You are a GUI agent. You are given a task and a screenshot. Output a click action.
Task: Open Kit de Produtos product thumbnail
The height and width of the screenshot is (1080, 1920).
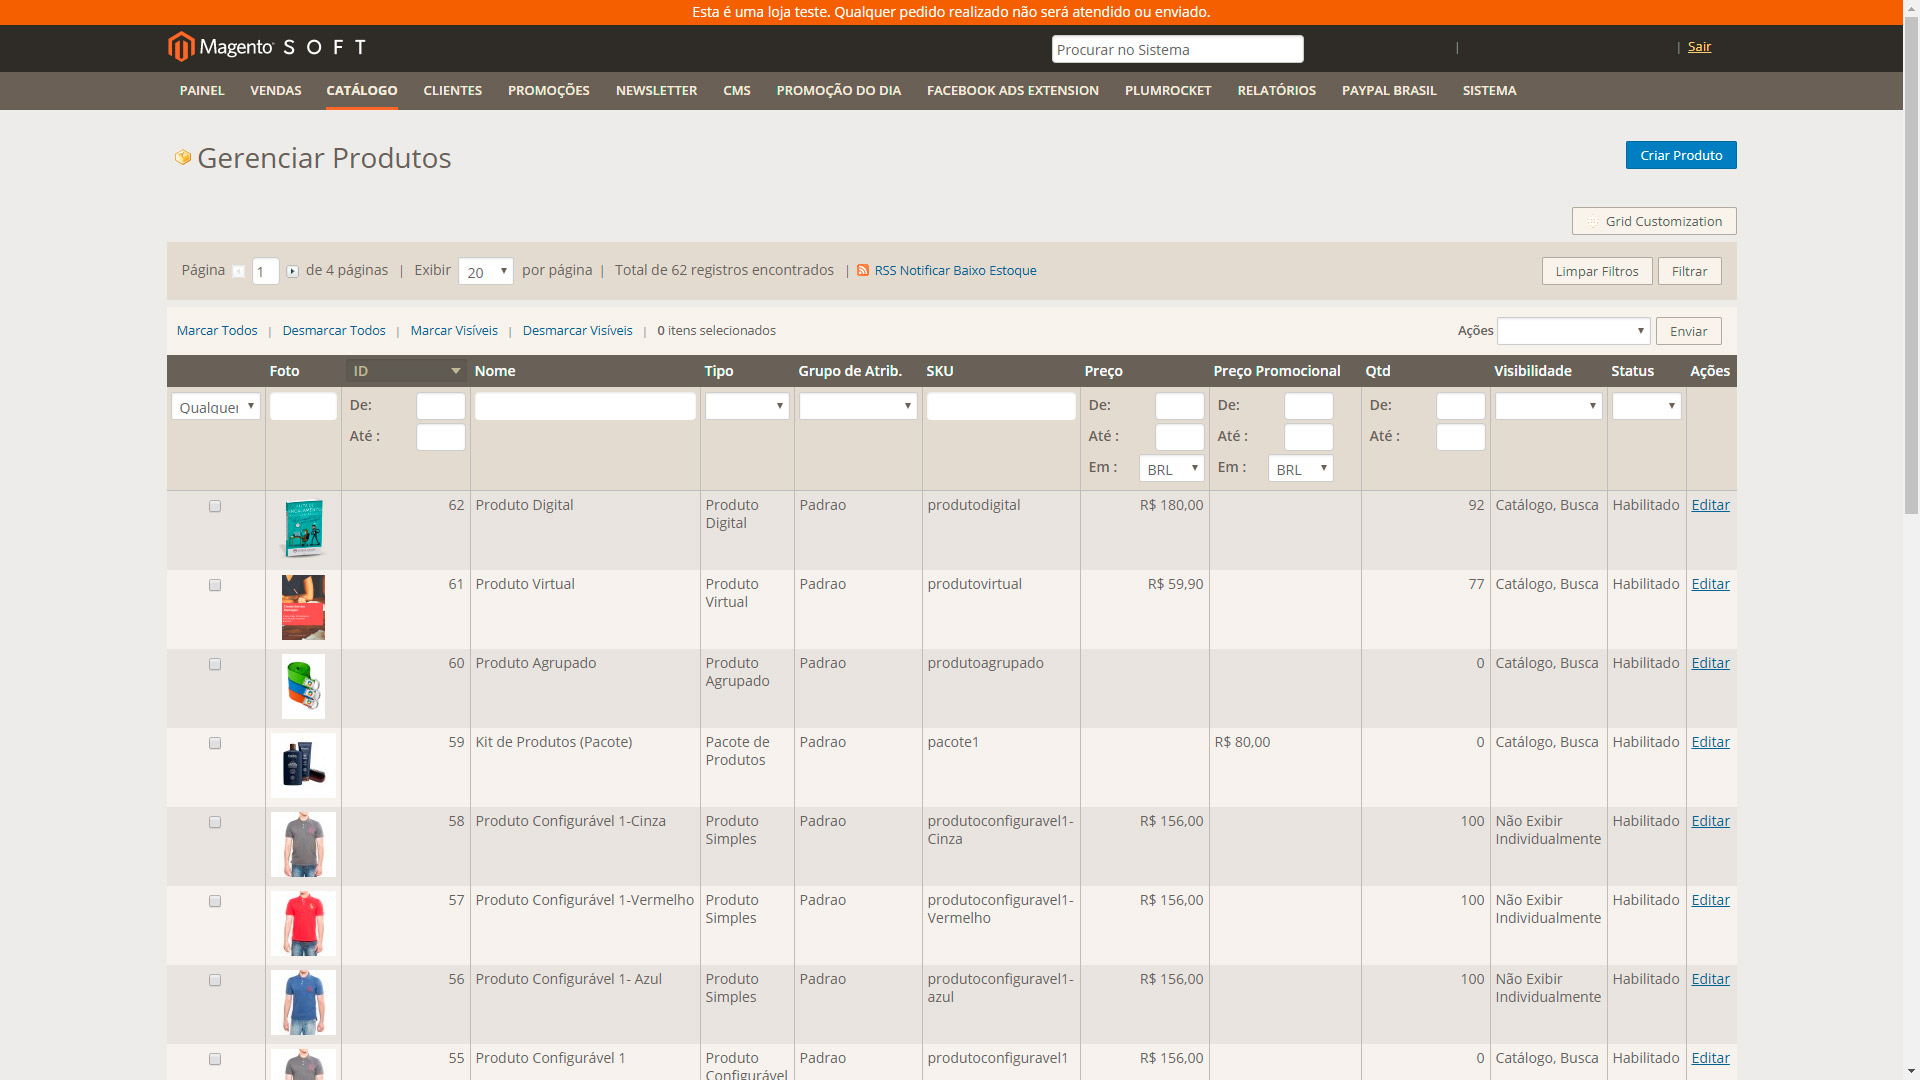[303, 766]
